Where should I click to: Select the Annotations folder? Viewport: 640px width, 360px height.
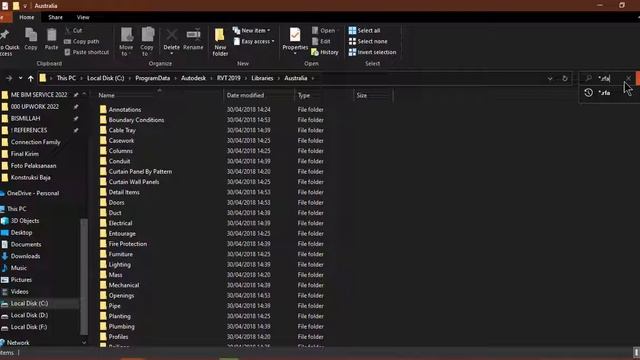click(125, 110)
